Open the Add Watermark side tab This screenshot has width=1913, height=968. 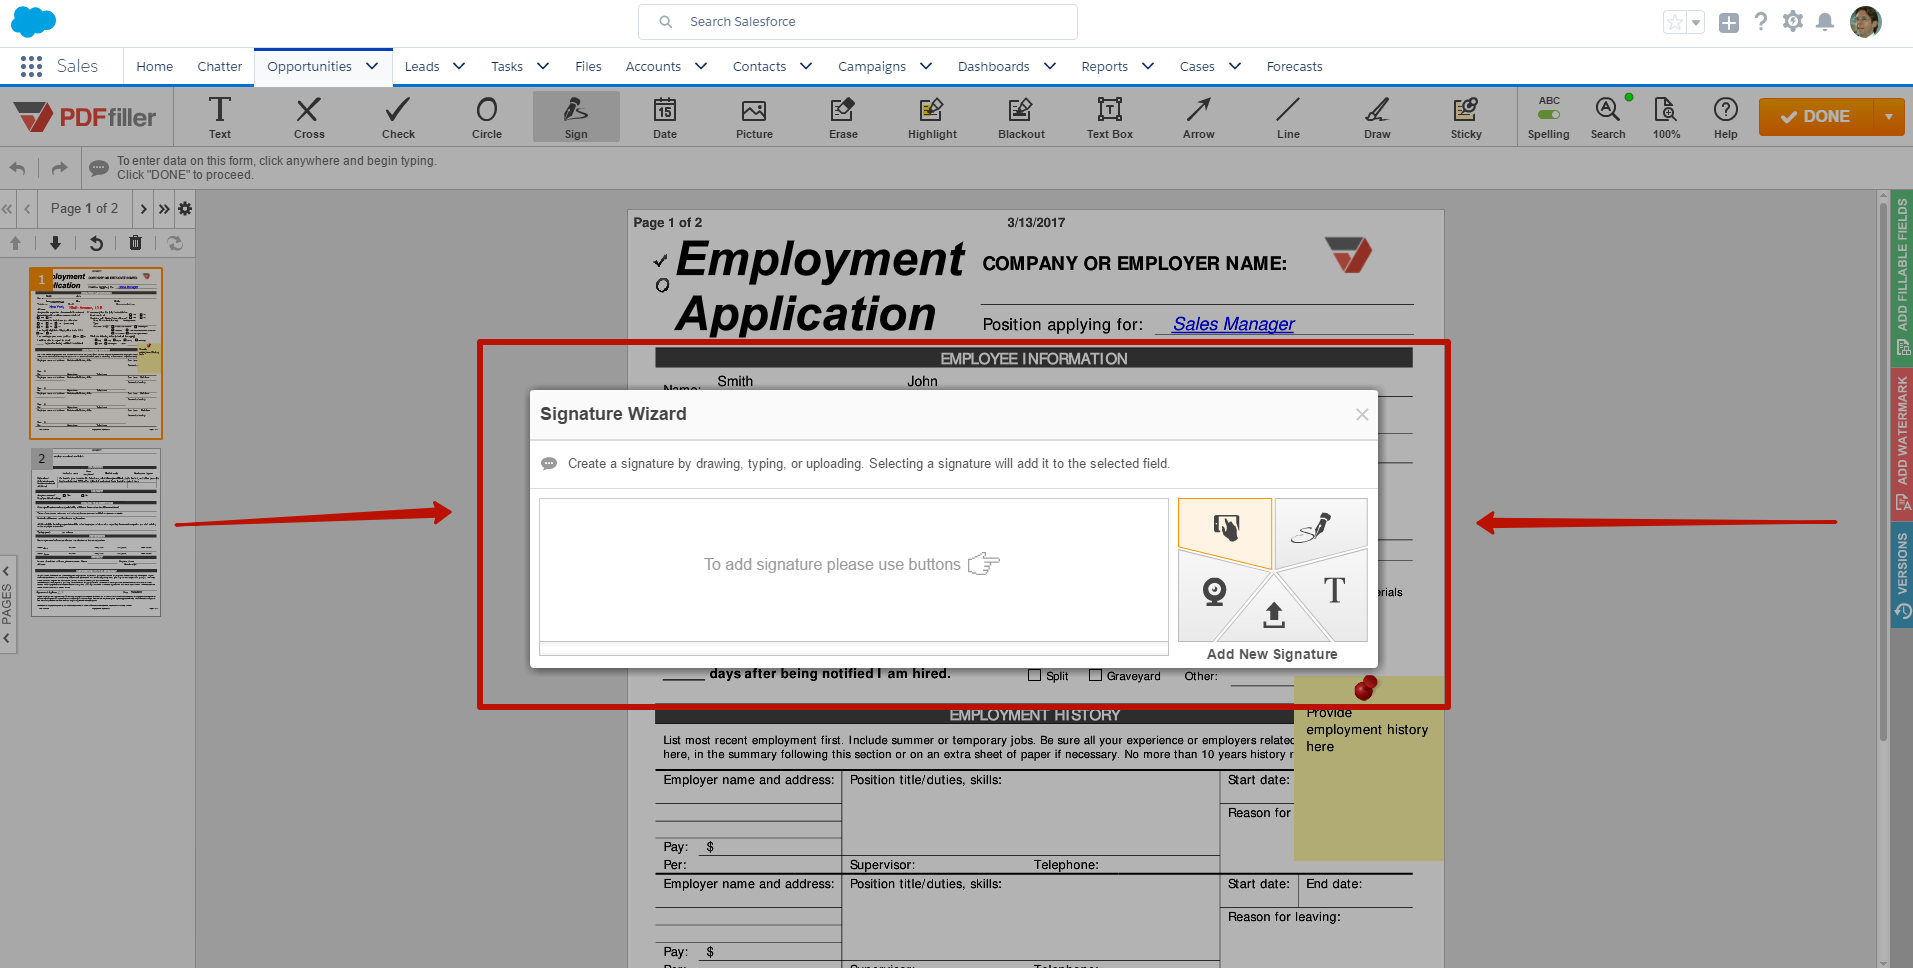pyautogui.click(x=1902, y=444)
